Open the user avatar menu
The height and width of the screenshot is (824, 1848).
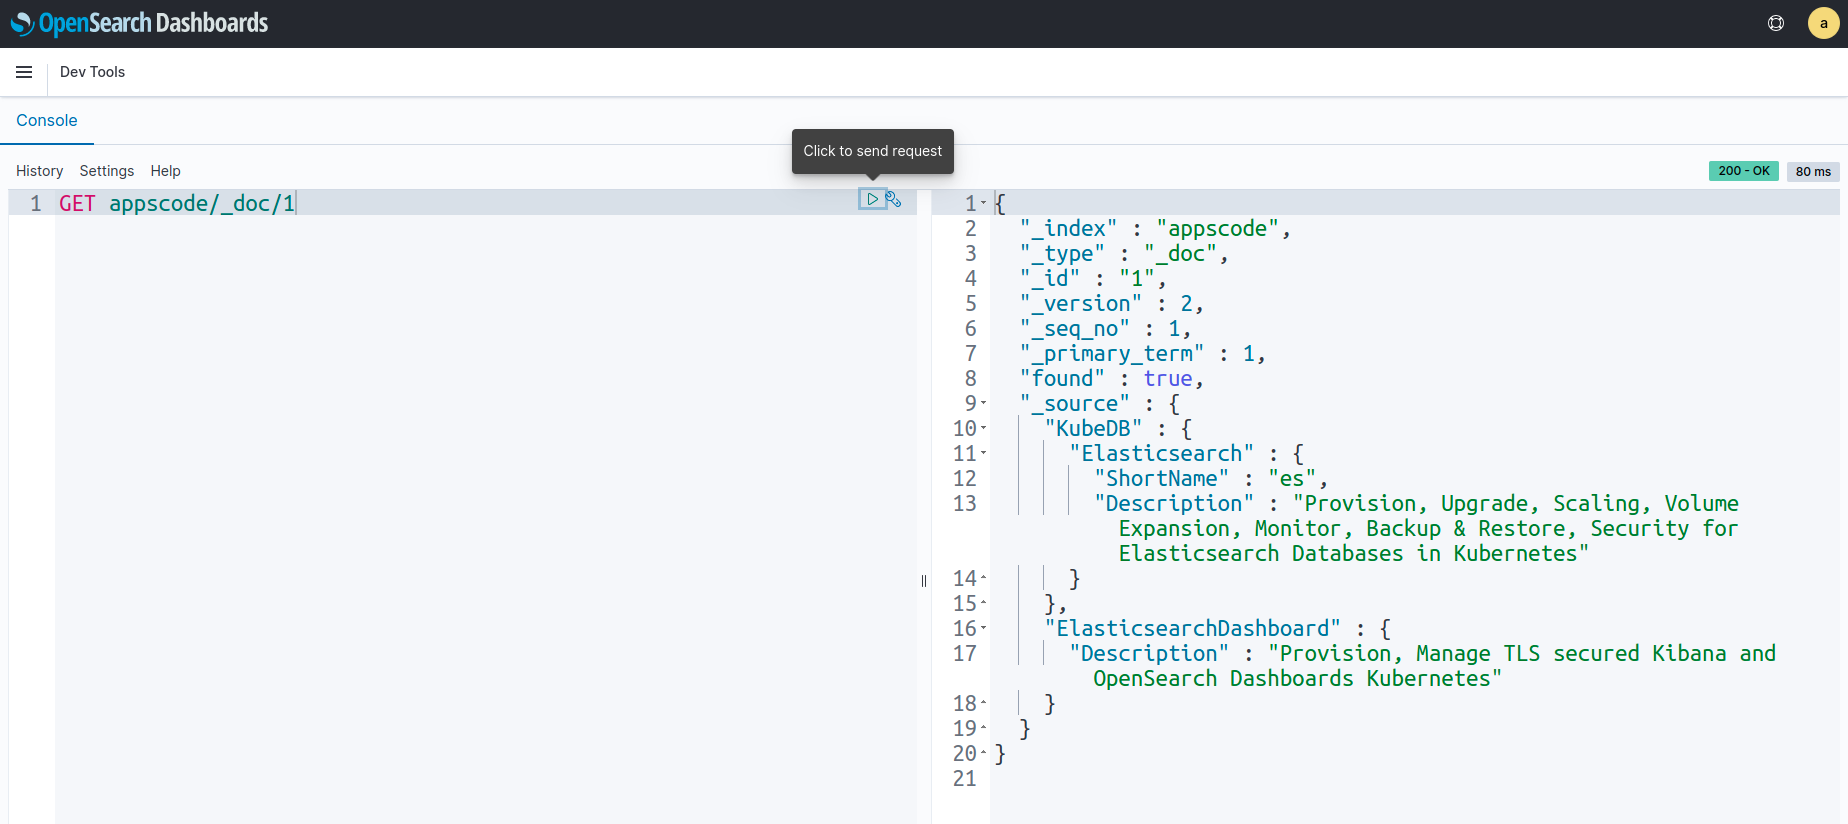tap(1823, 23)
